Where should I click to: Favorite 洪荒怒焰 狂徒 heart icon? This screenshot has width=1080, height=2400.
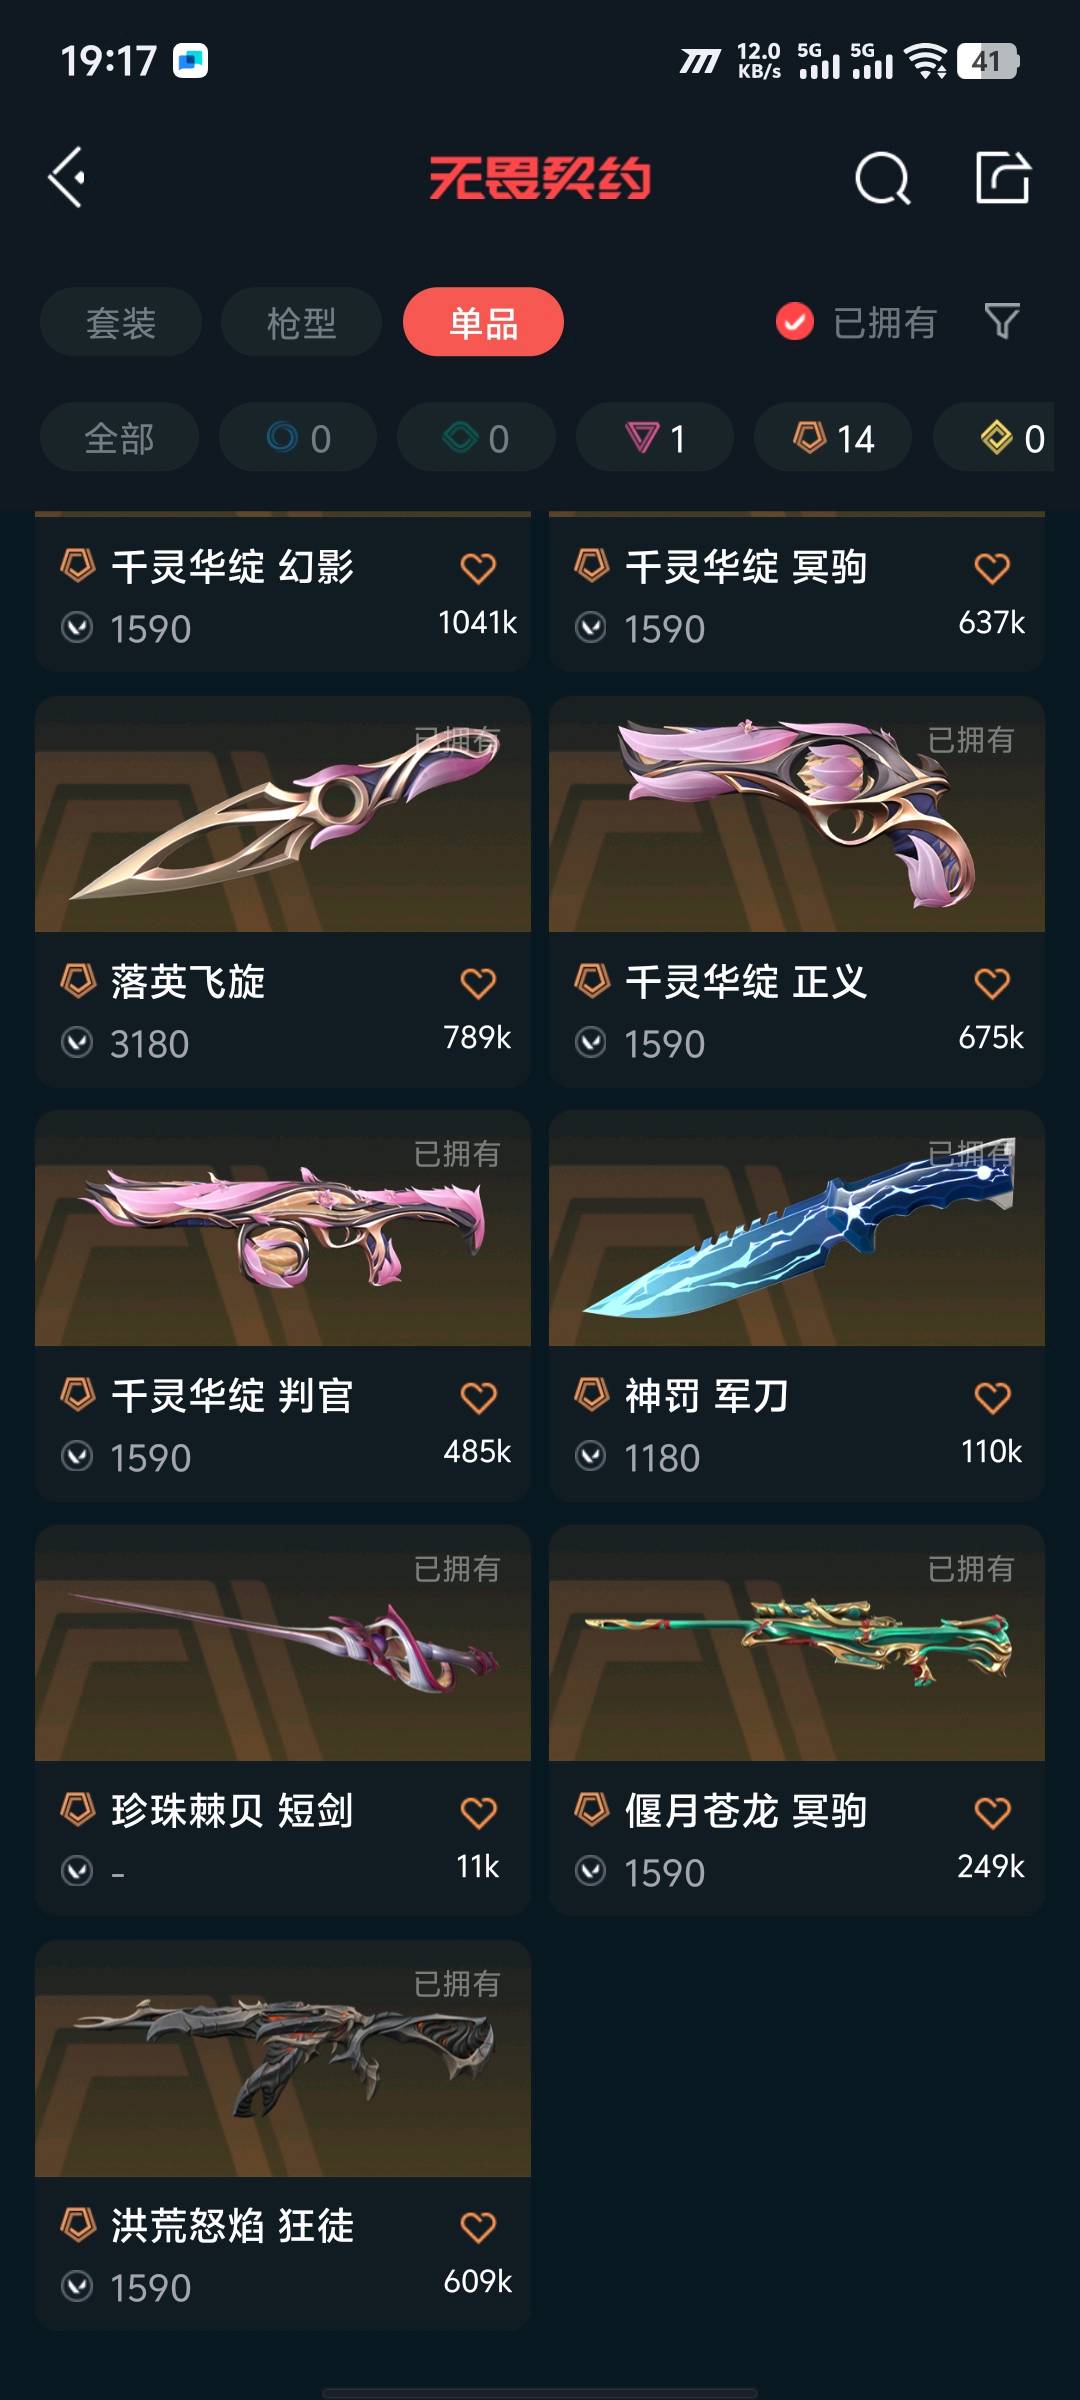(478, 2227)
